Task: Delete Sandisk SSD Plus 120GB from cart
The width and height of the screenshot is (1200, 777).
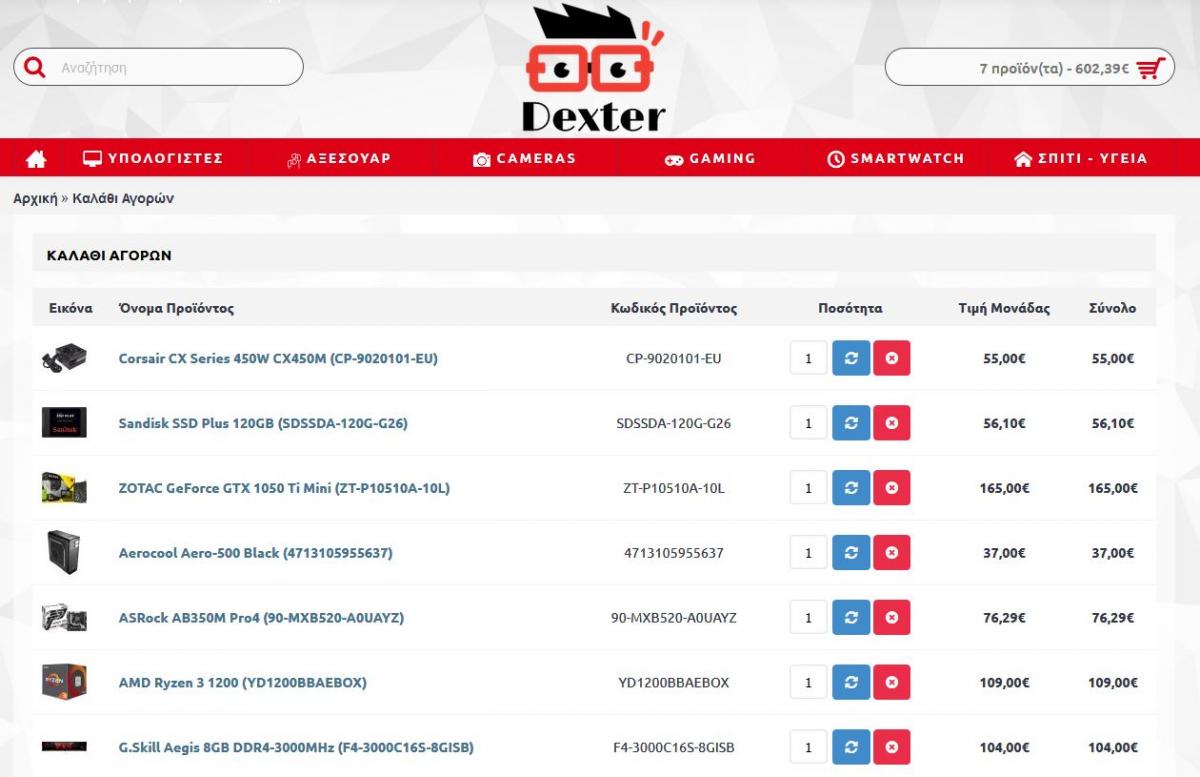Action: pyautogui.click(x=891, y=423)
